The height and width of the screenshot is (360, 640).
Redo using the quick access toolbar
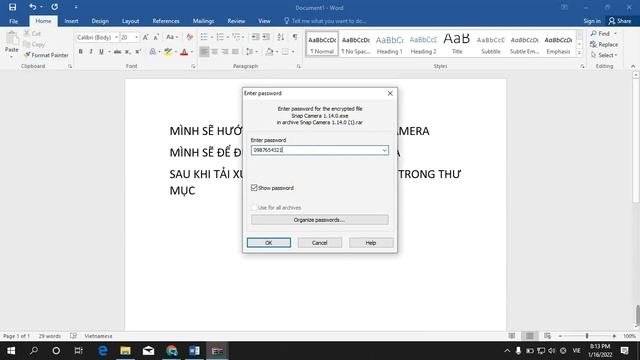54,7
